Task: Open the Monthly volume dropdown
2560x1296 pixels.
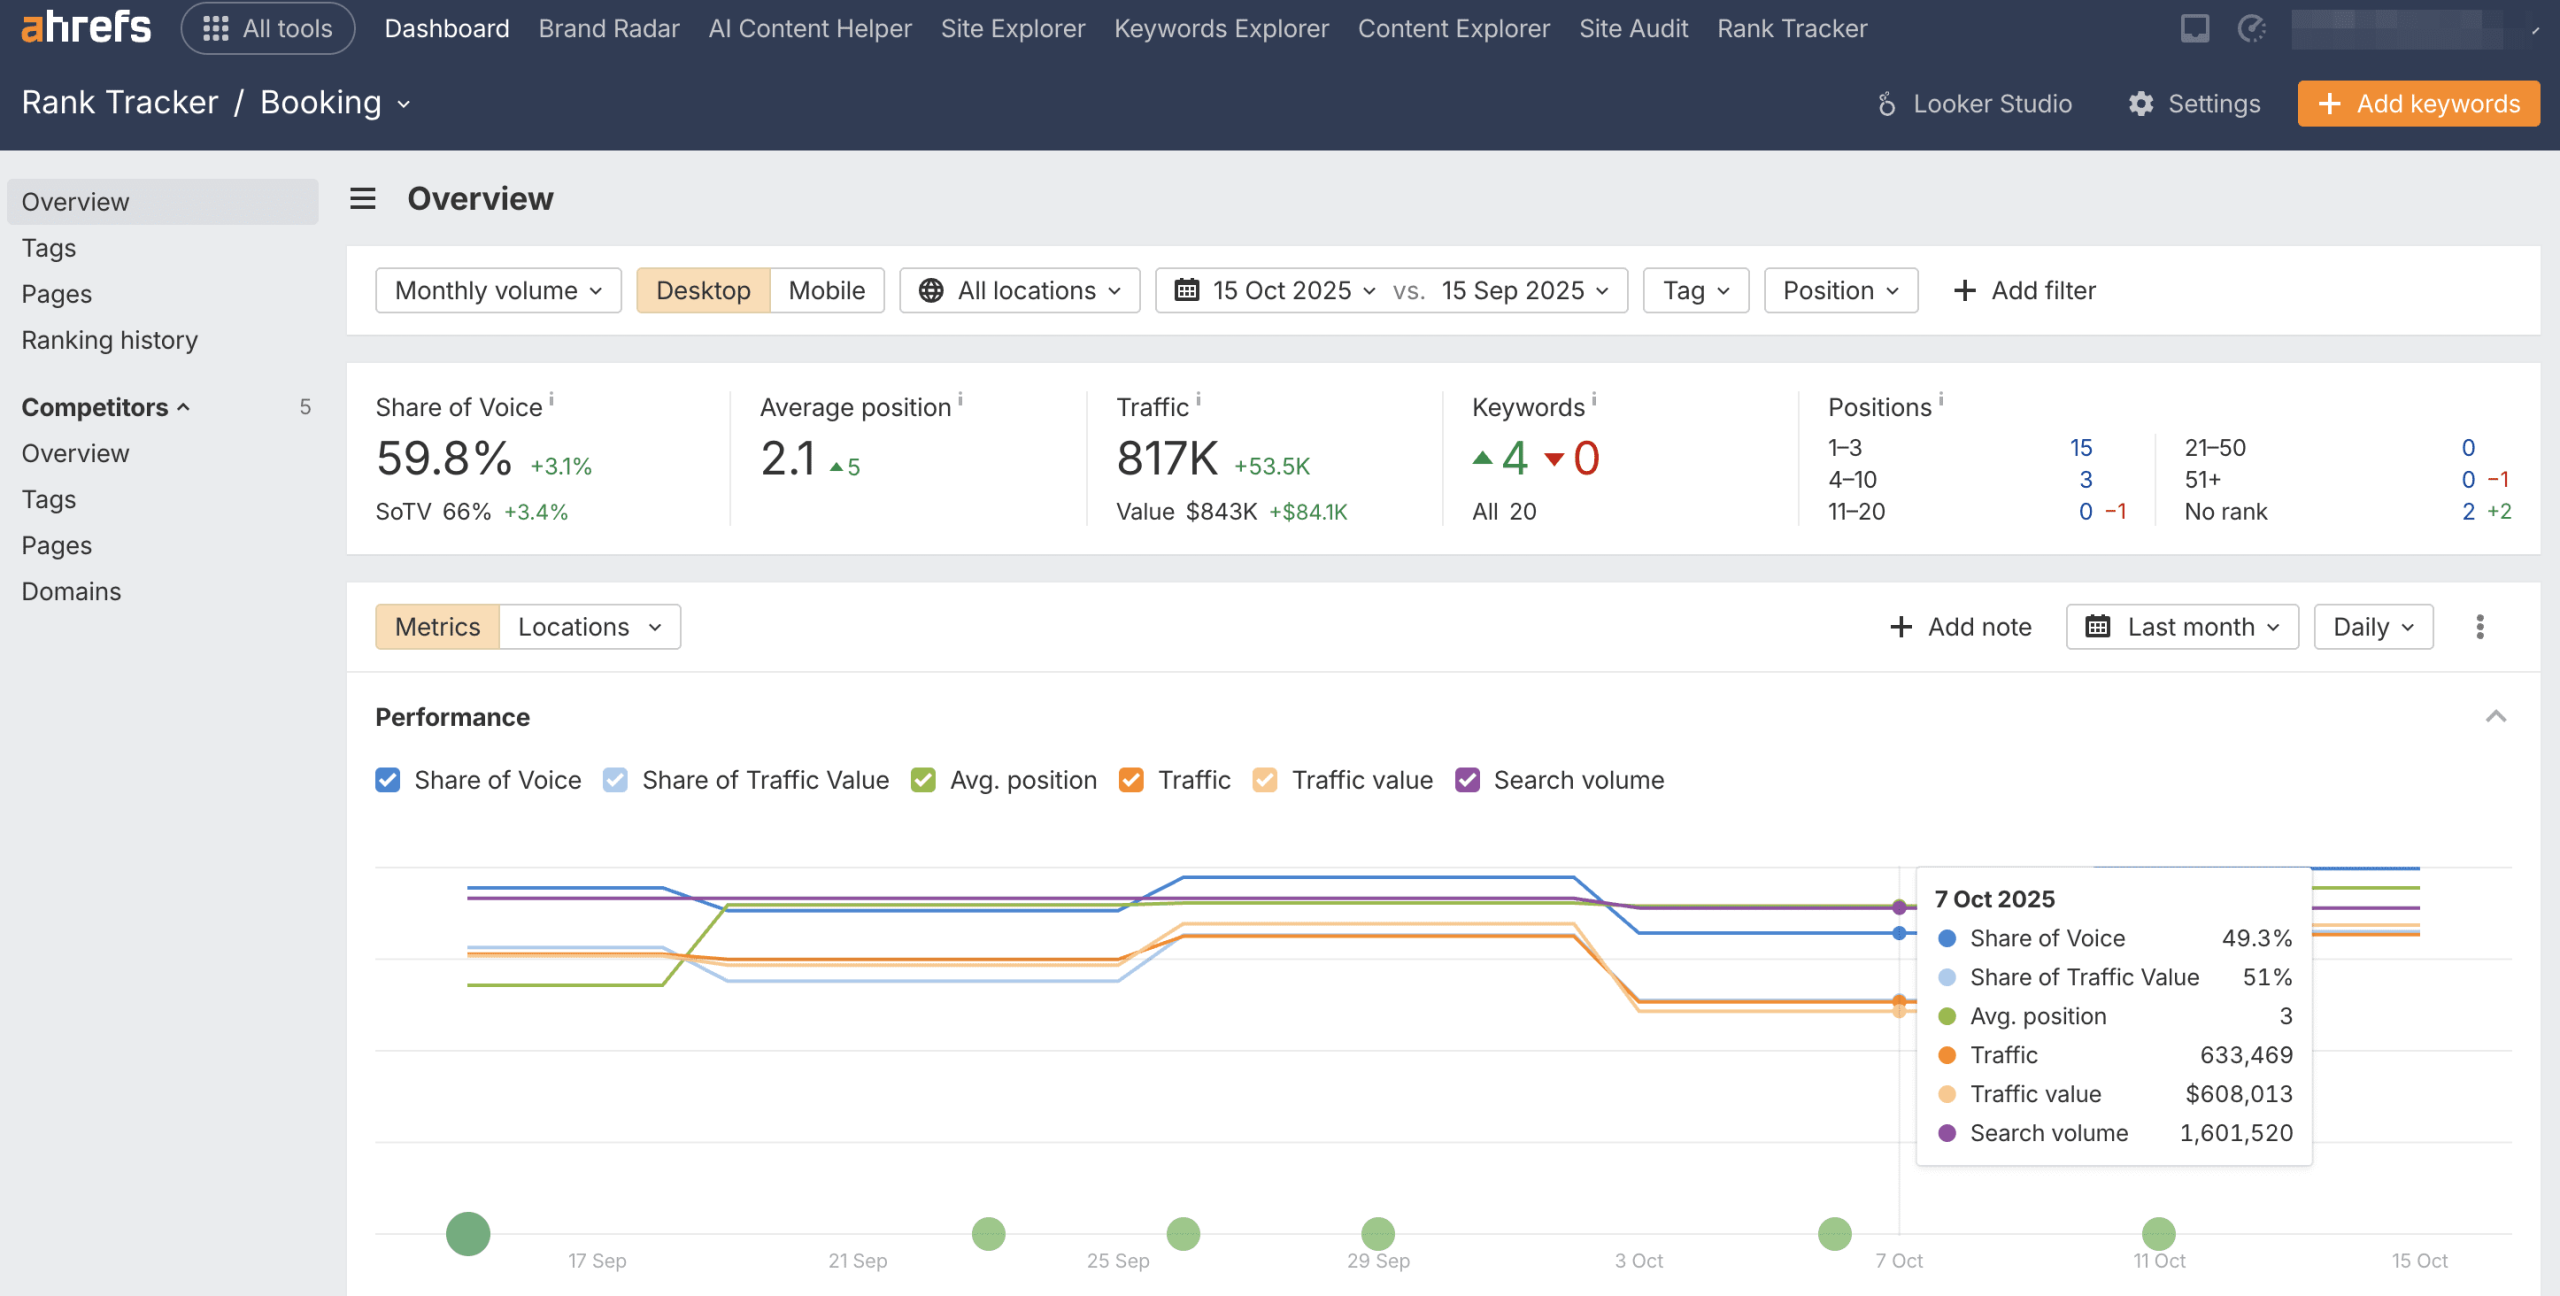Action: tap(498, 291)
